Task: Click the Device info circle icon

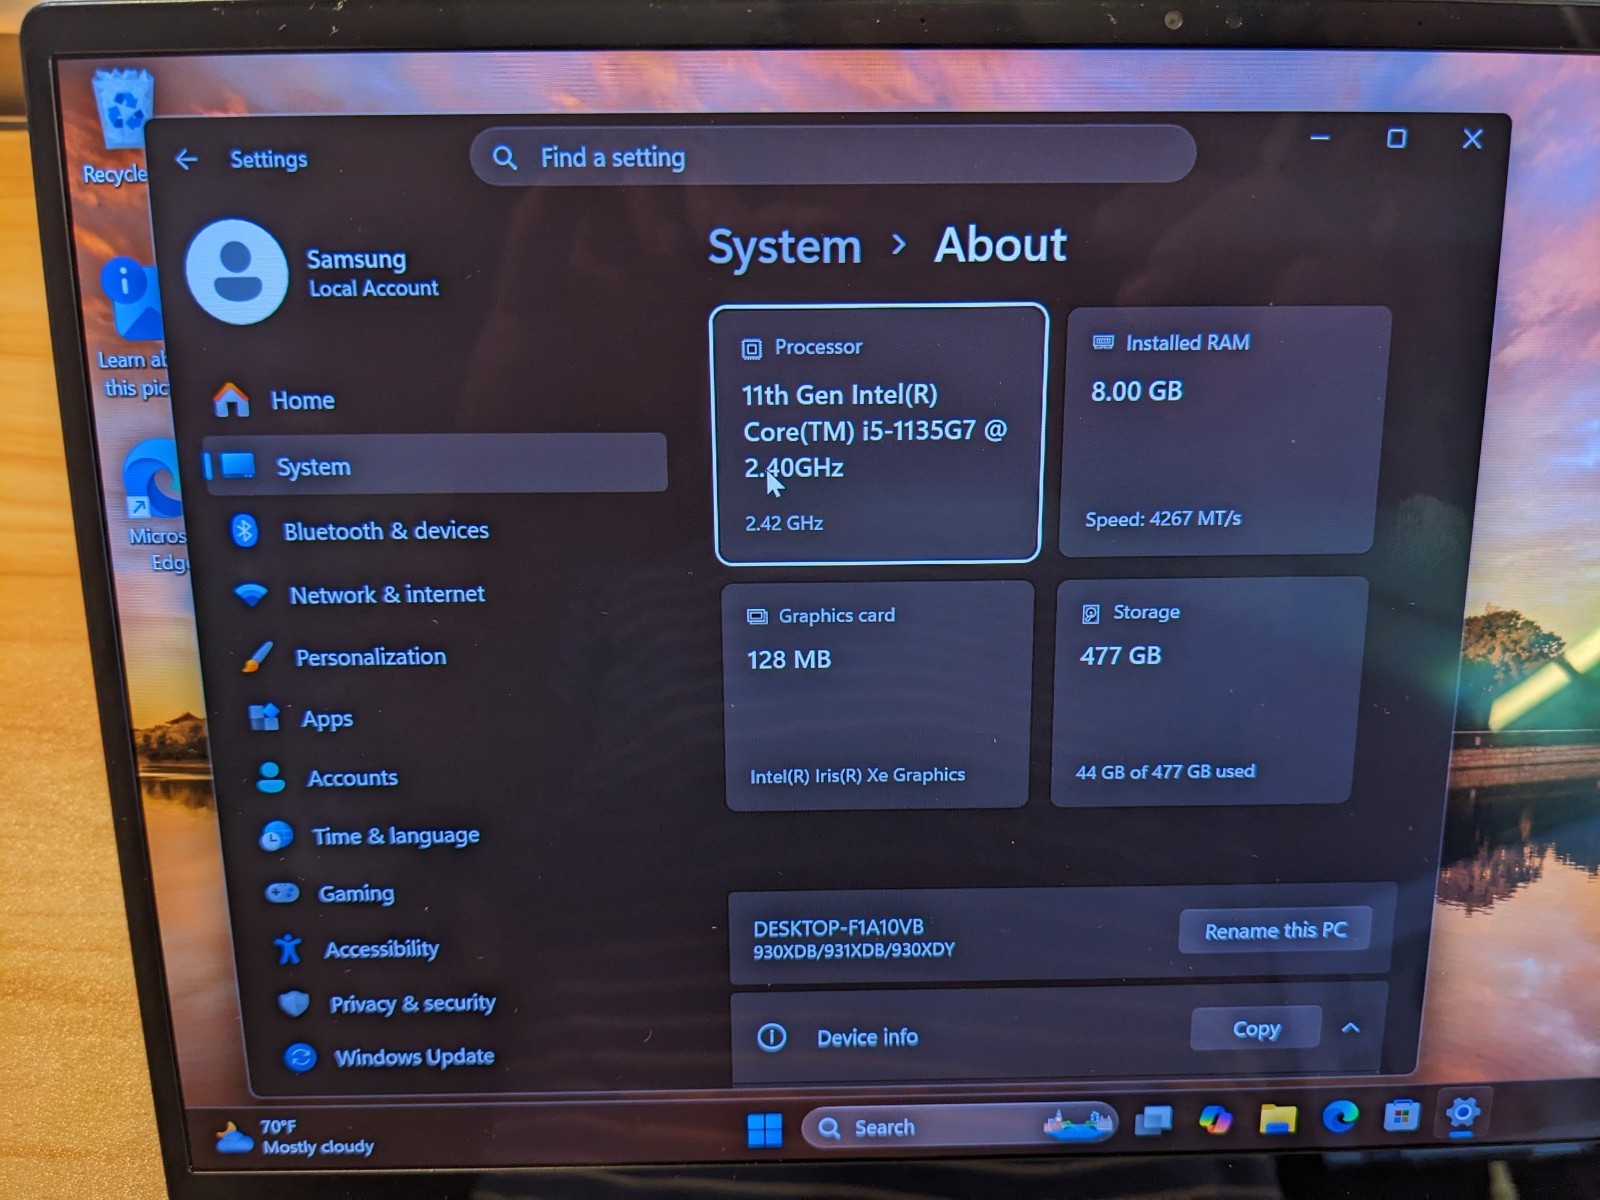Action: (772, 1037)
